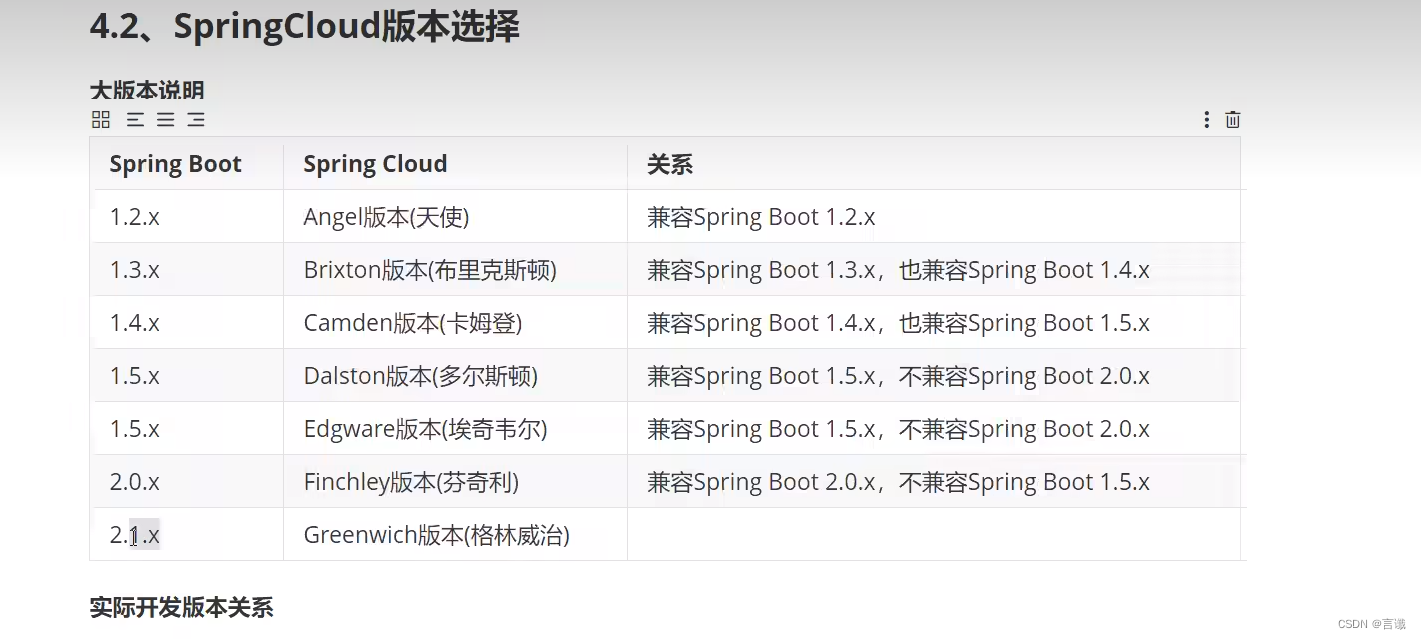Click the 实际开发版本关系 subheading
Screen dimensions: 1421x639
click(x=181, y=607)
